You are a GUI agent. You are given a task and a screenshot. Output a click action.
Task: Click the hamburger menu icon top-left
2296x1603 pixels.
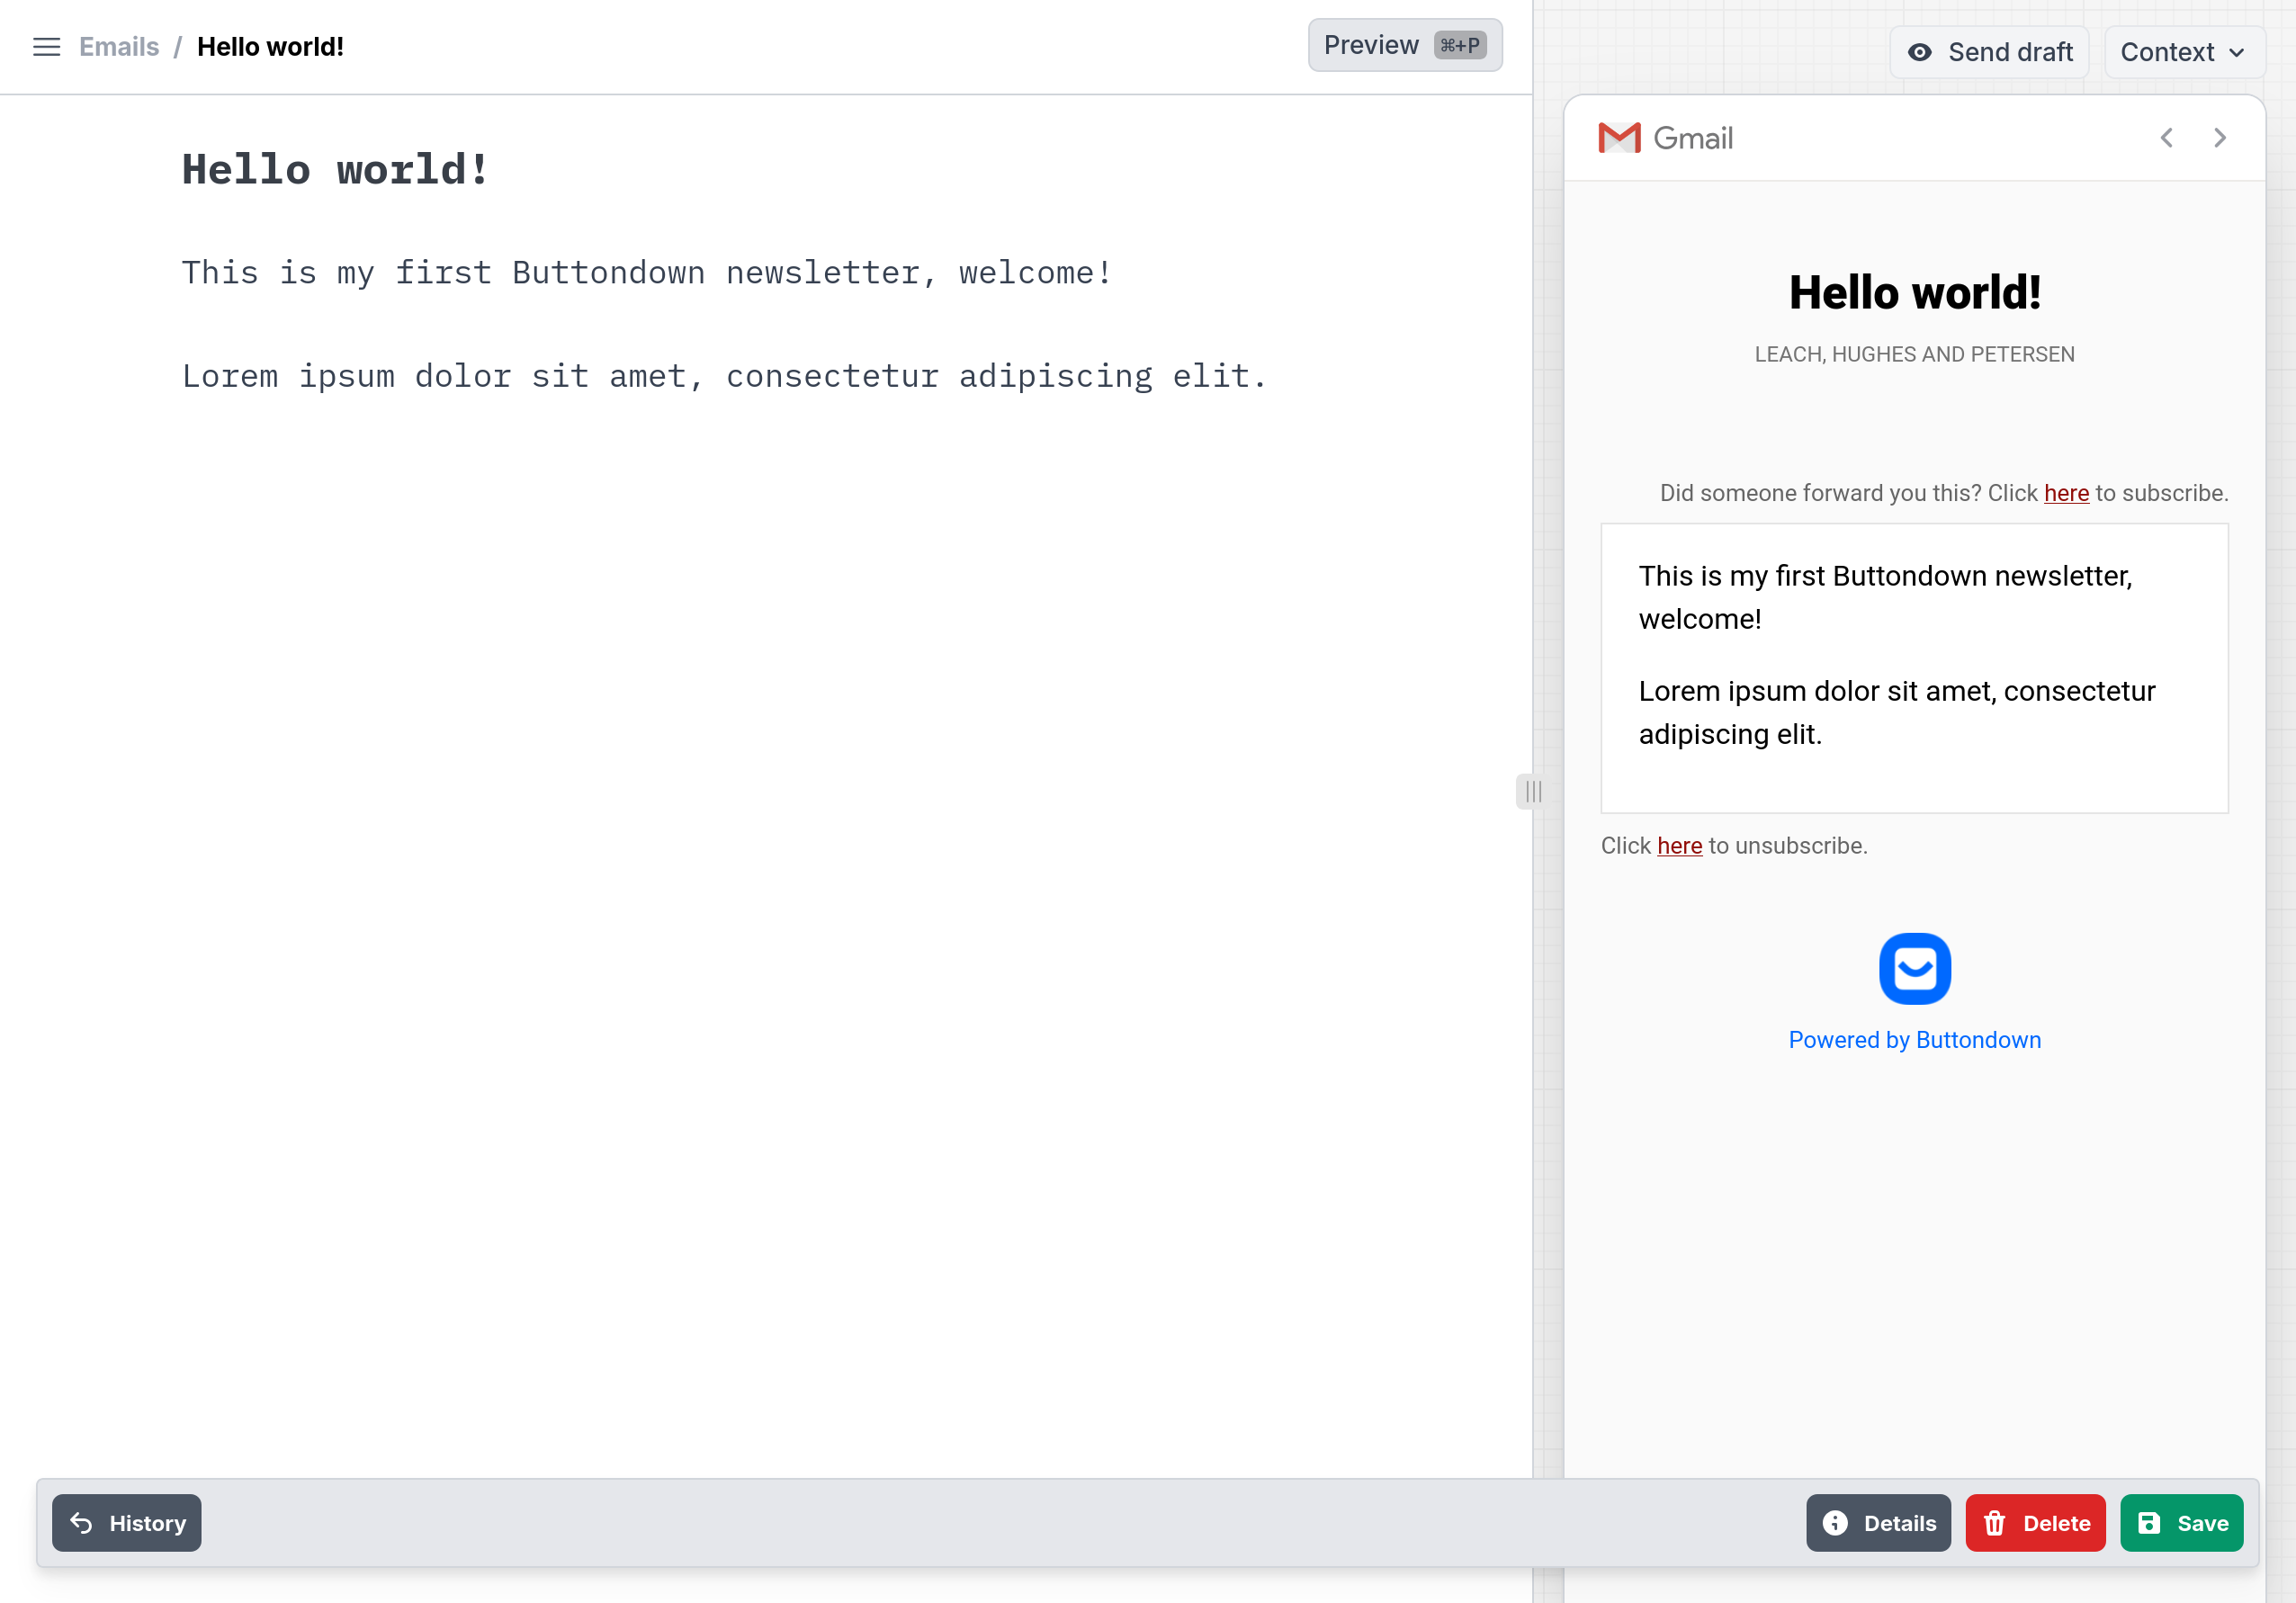click(x=45, y=47)
